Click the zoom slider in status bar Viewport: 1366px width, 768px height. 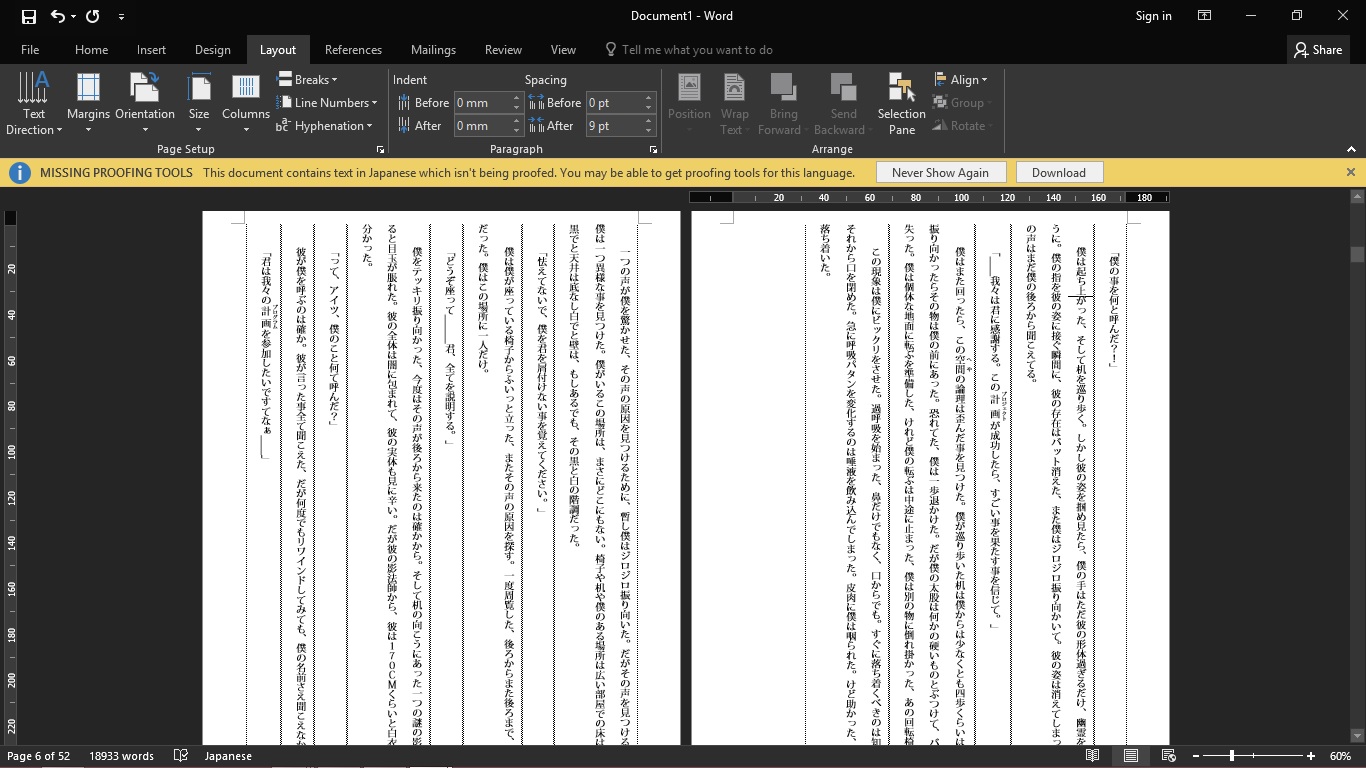click(x=1232, y=756)
